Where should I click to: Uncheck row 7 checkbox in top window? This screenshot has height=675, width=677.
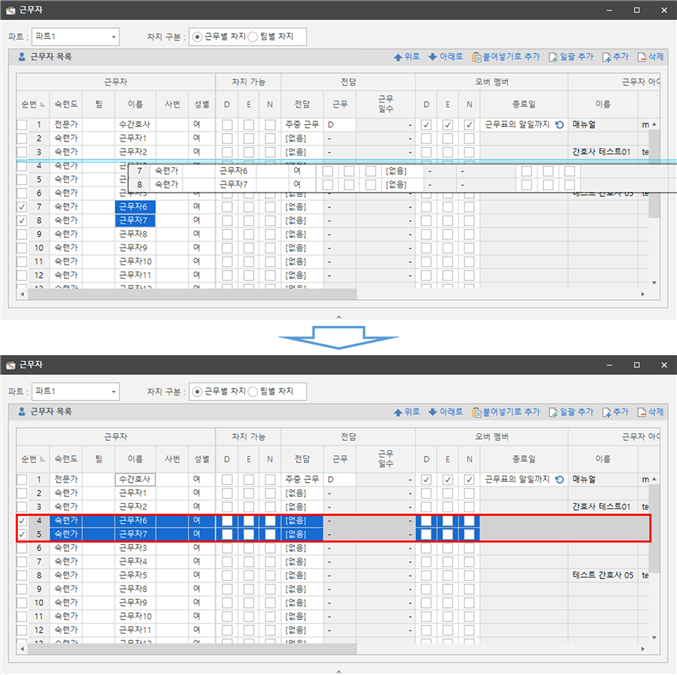22,206
